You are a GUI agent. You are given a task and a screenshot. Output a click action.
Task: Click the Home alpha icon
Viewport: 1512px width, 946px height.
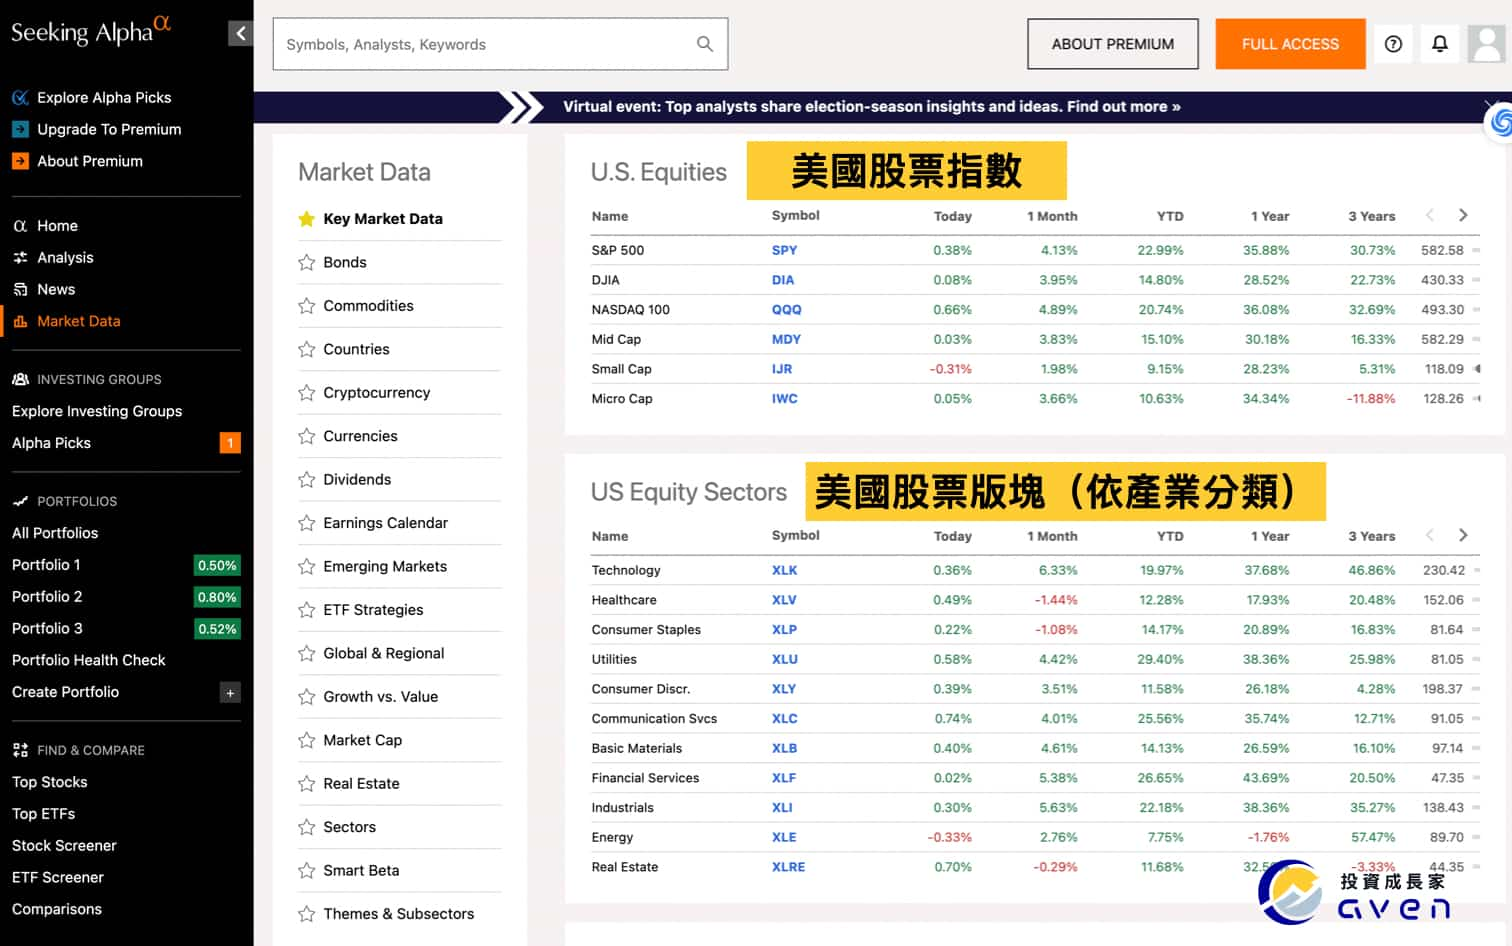click(20, 226)
